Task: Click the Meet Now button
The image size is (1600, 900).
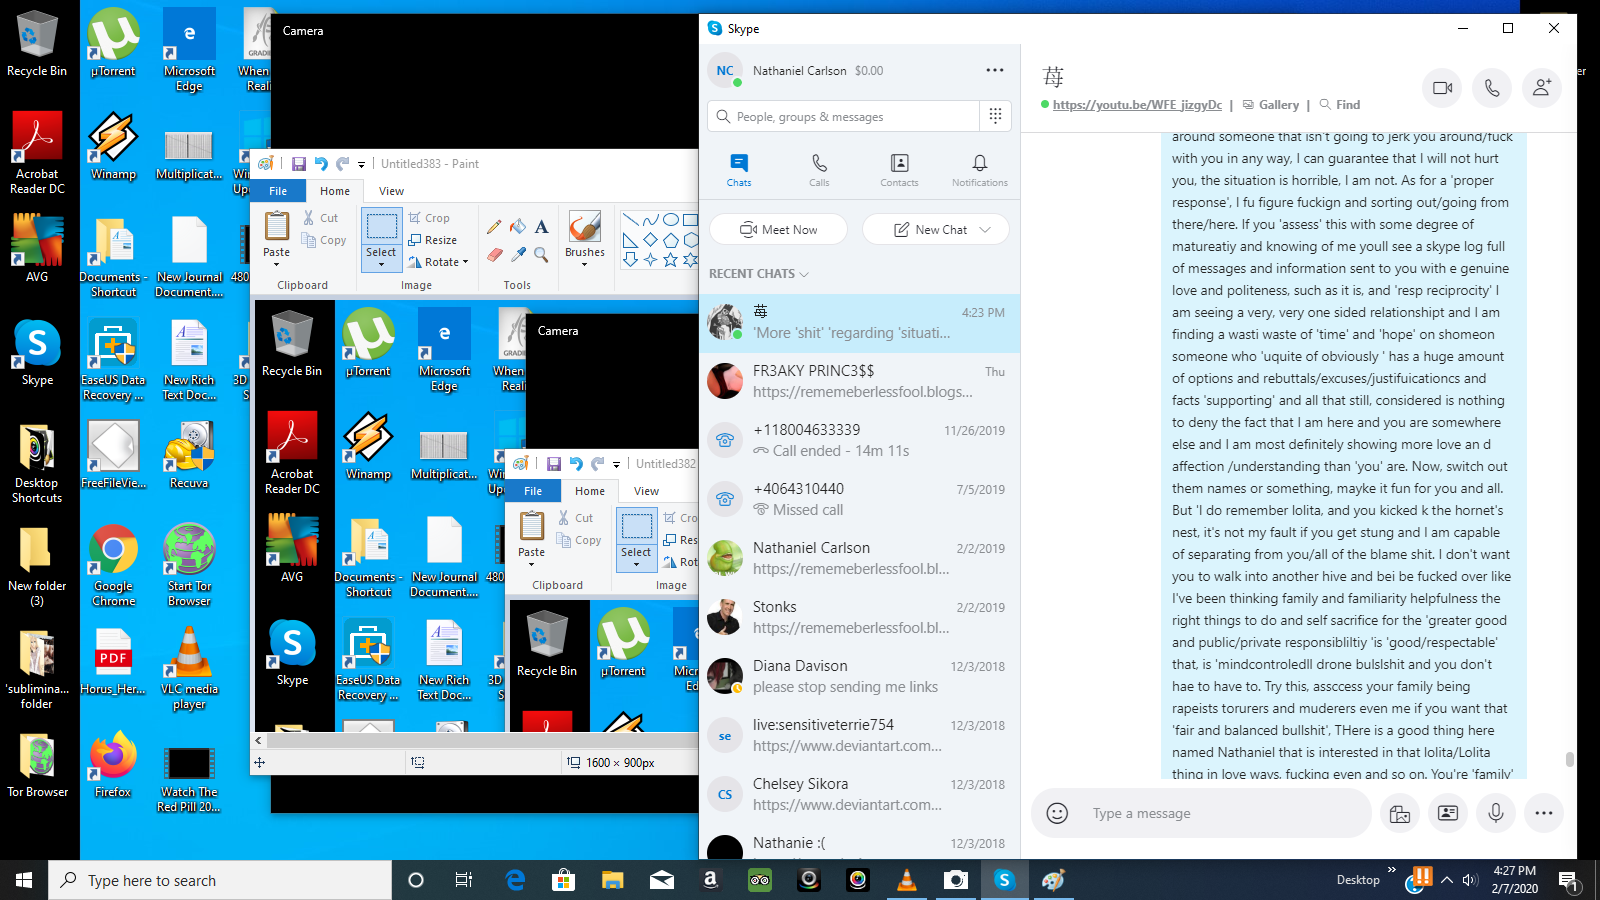Action: tap(778, 229)
